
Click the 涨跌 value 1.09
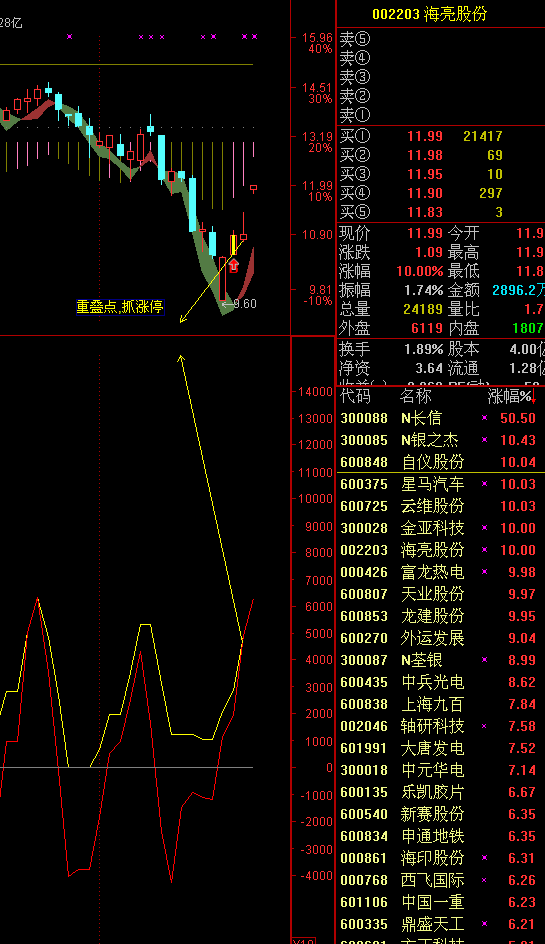tap(429, 252)
